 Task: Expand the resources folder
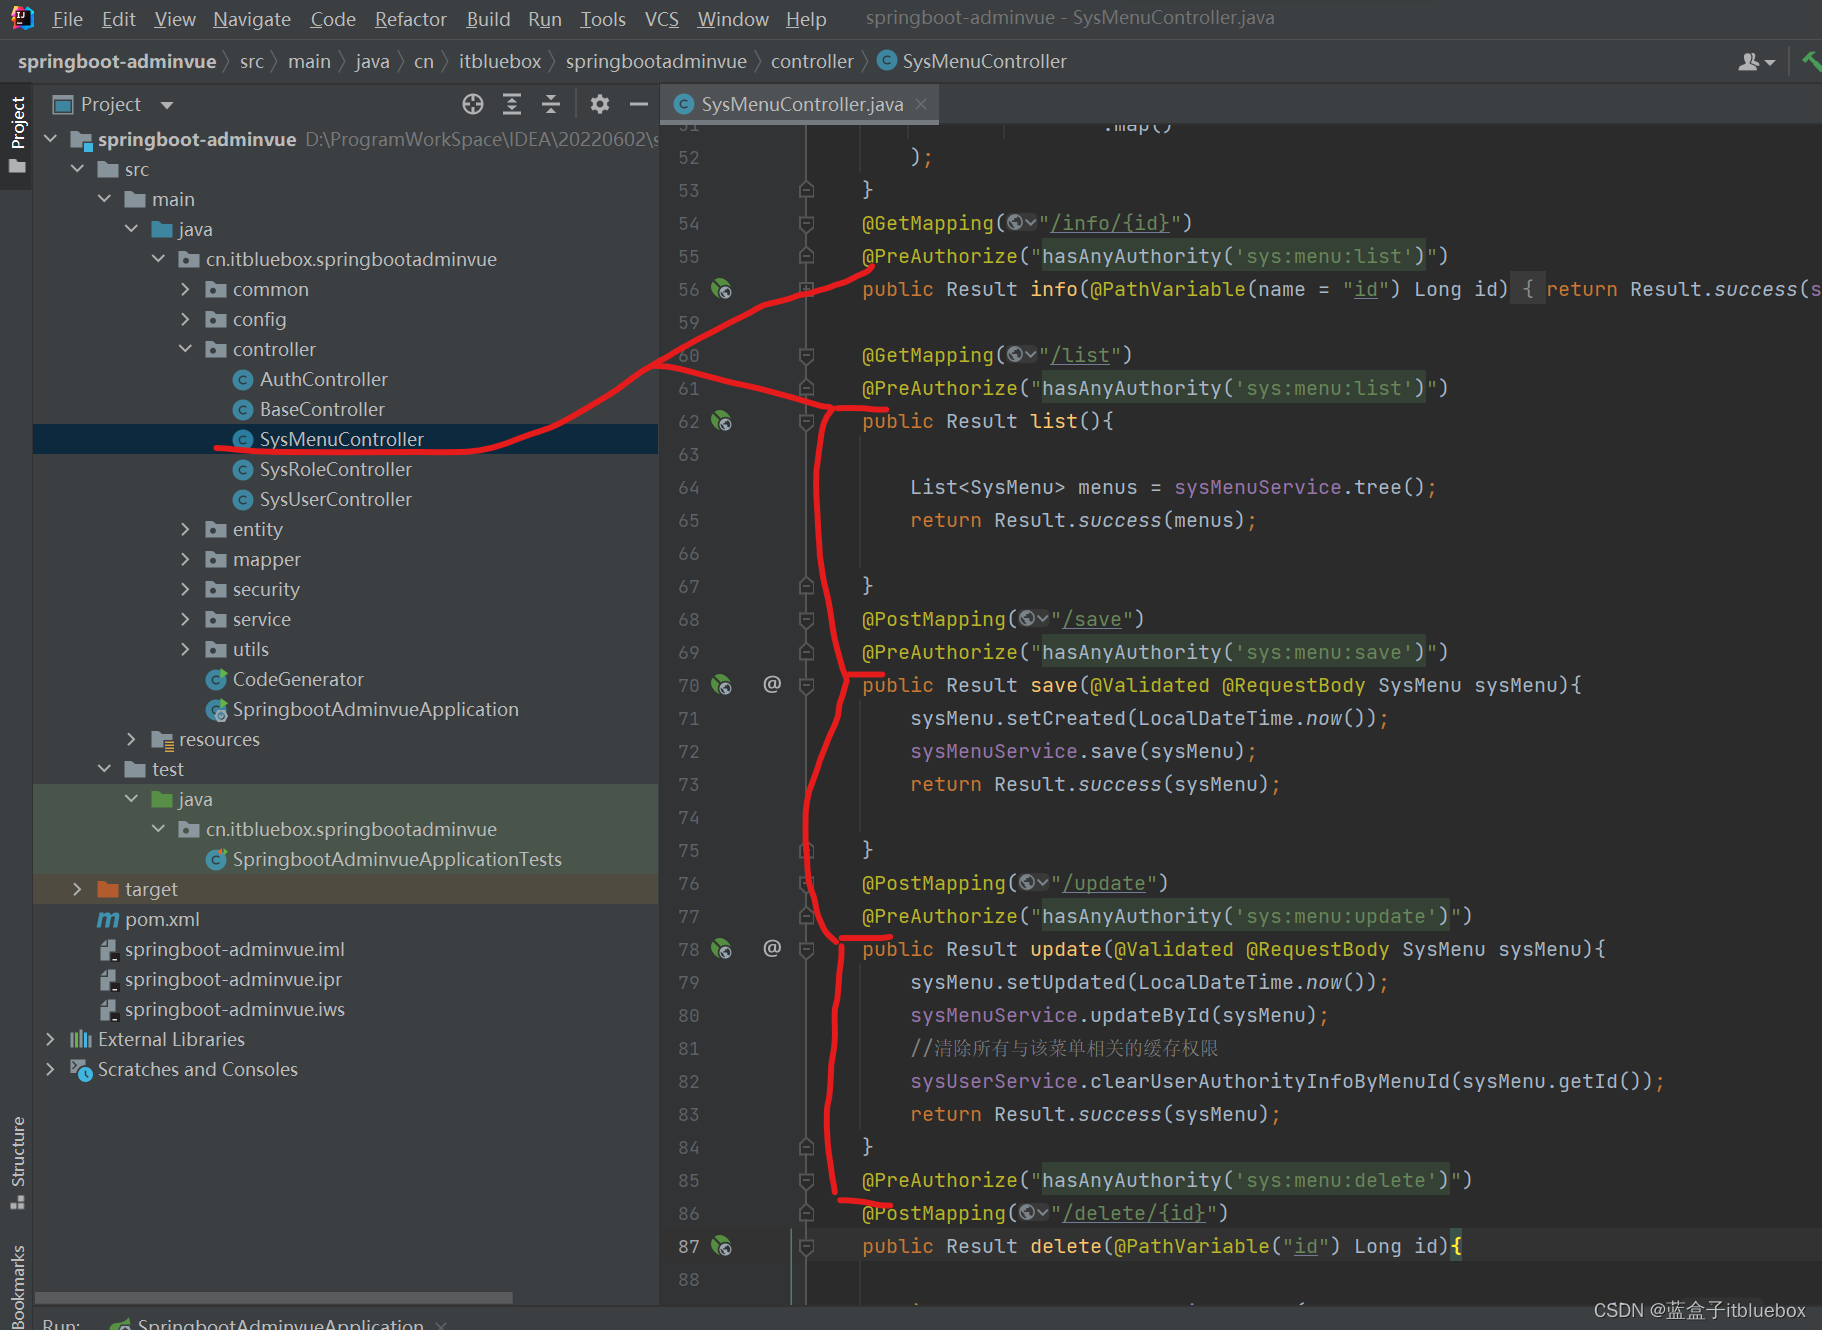pyautogui.click(x=131, y=739)
